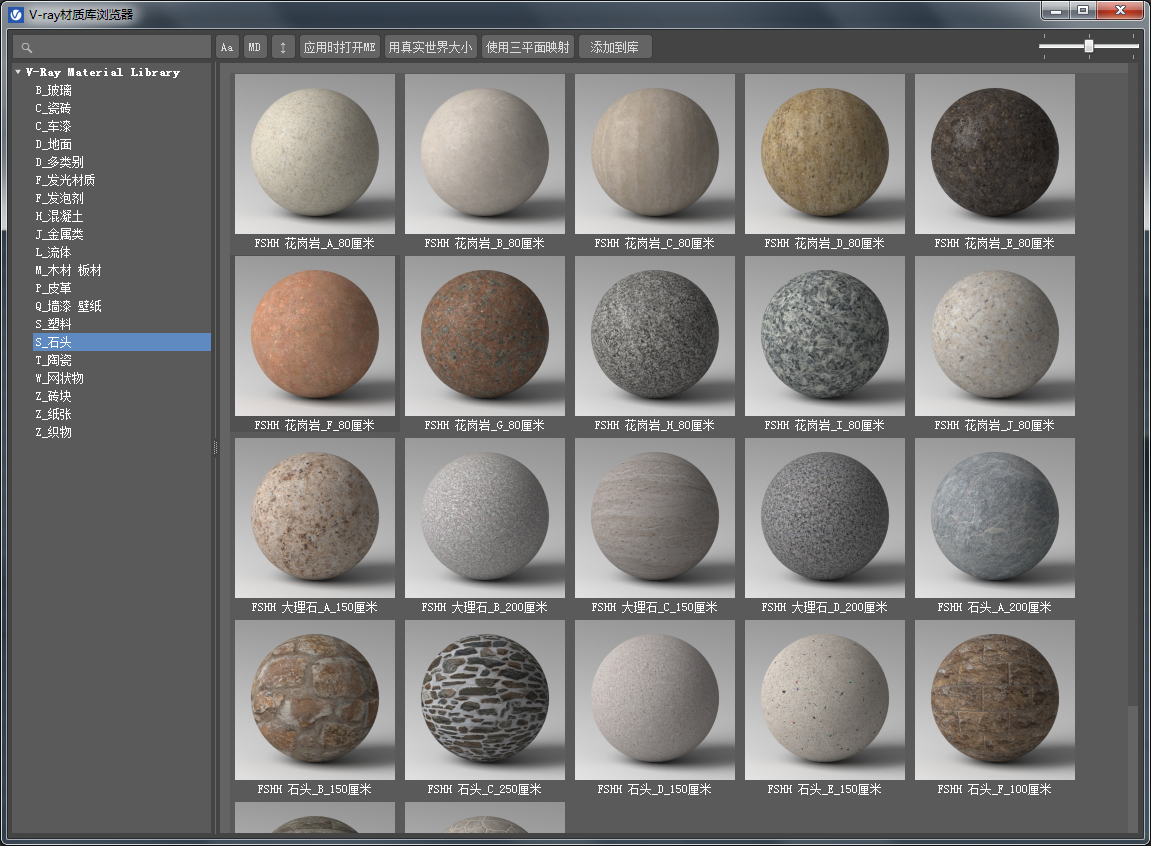The image size is (1151, 846).
Task: Select the C_瓷砖 category
Action: click(53, 108)
